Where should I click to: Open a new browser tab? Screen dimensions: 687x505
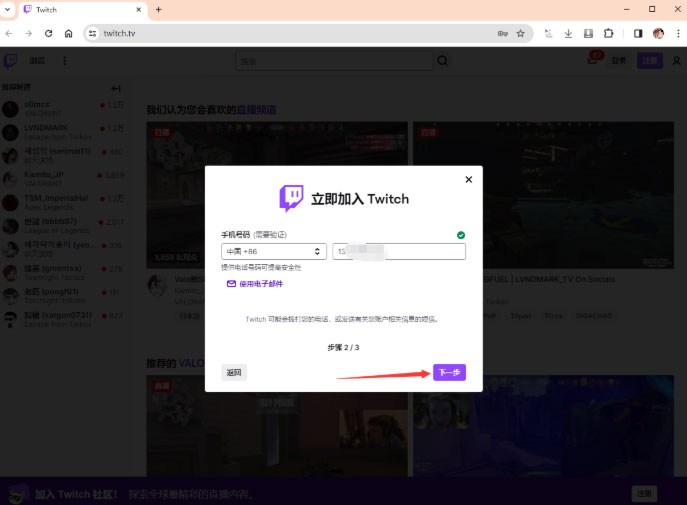[159, 10]
